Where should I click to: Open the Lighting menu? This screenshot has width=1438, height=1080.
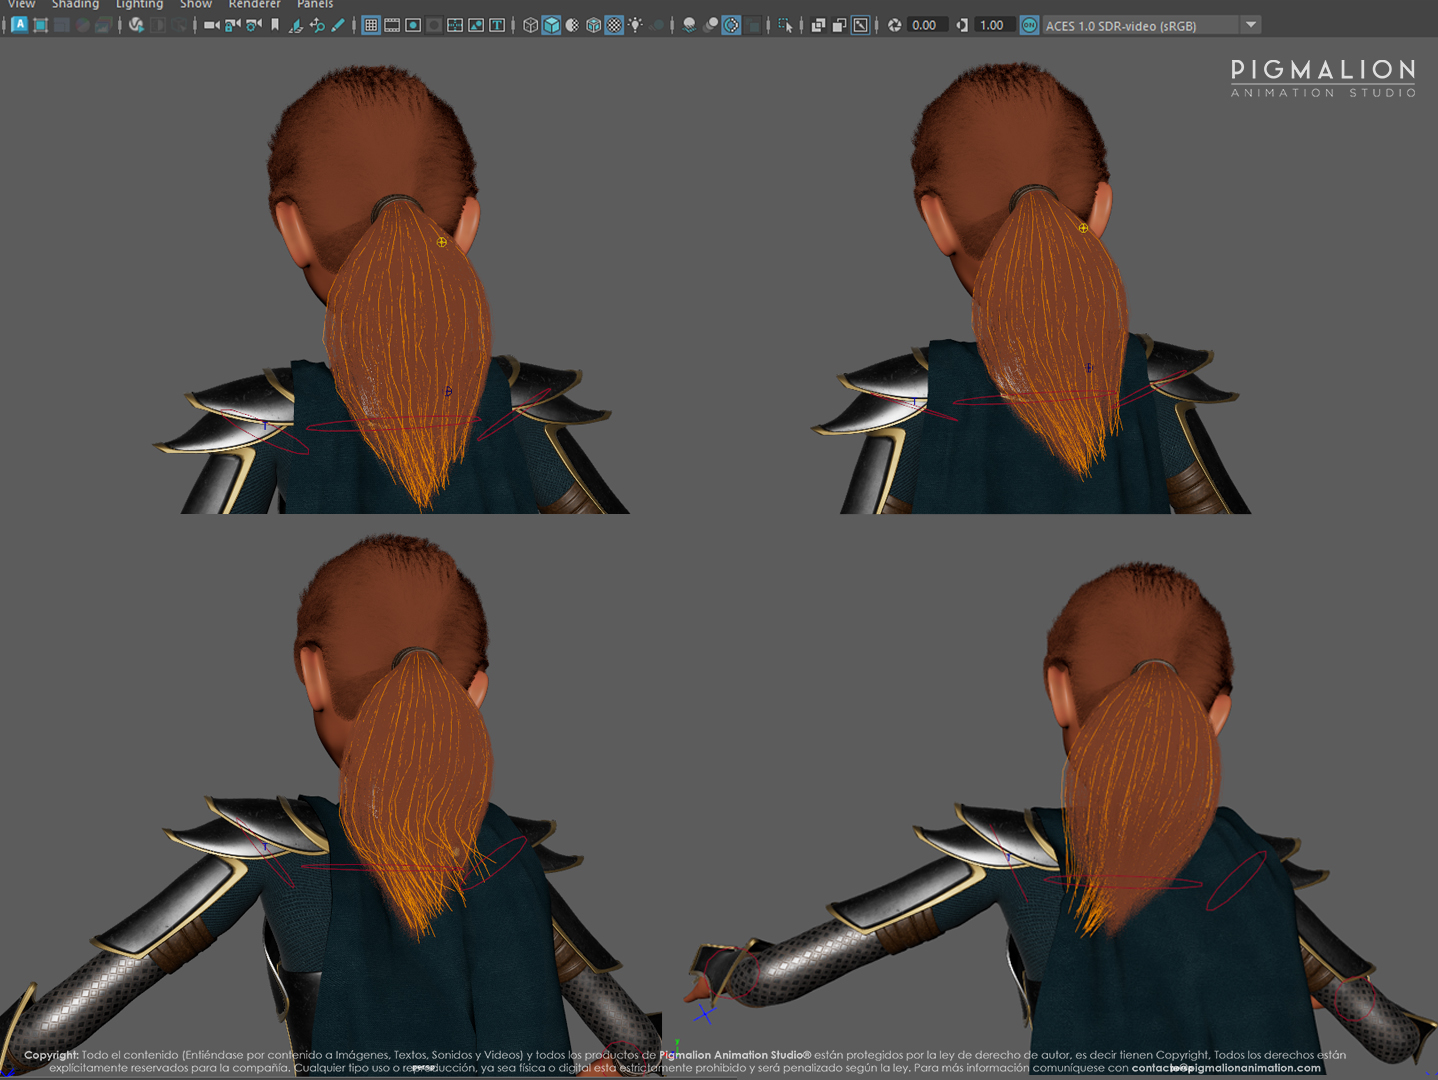pos(139,5)
